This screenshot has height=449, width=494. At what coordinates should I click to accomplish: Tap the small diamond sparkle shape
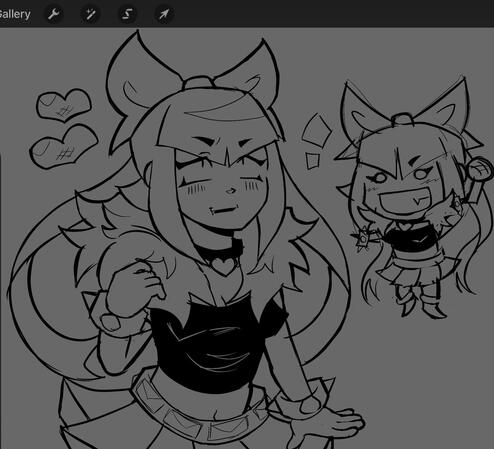[312, 161]
